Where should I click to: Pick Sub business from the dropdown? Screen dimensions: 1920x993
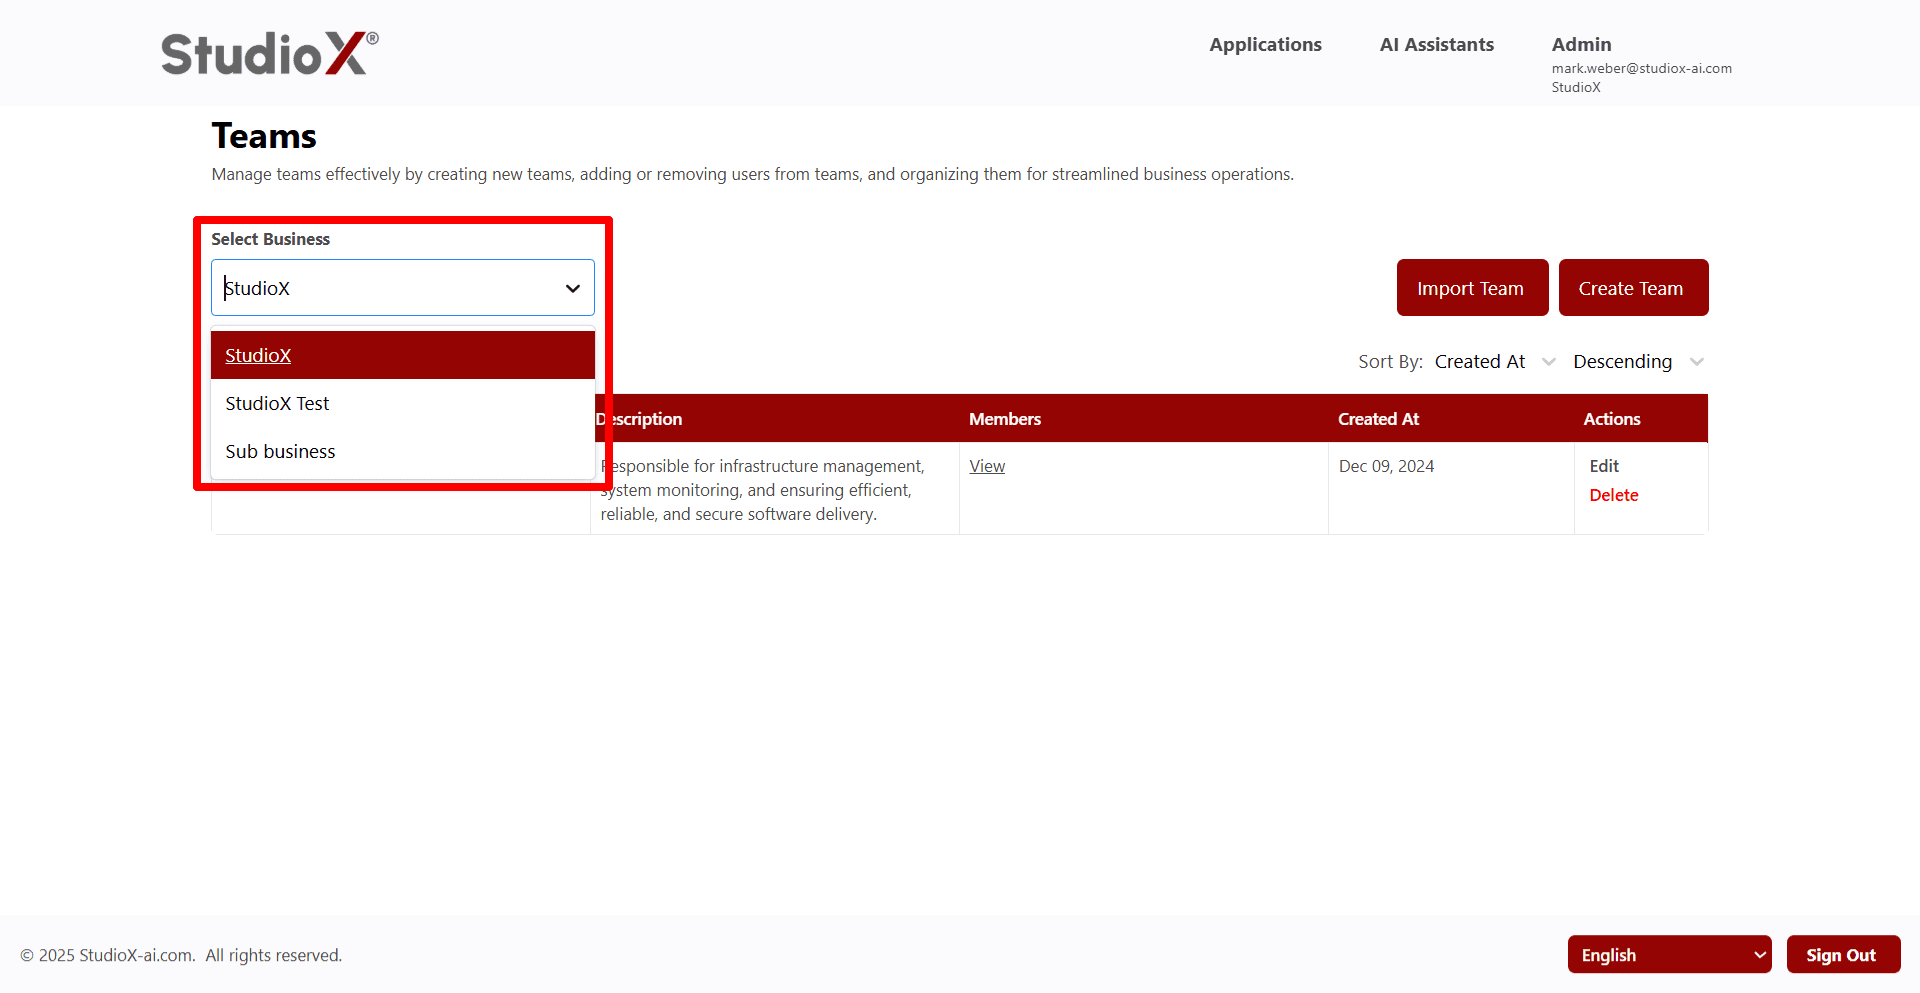280,452
